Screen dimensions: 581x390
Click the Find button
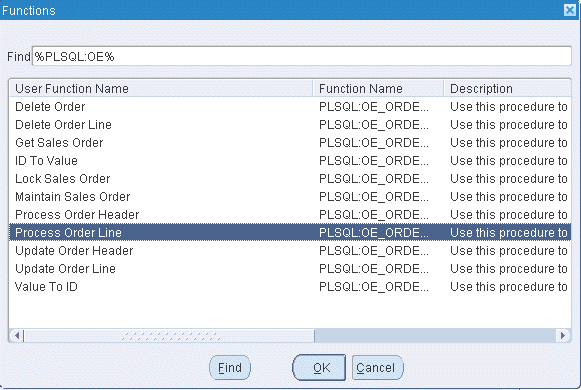[230, 367]
